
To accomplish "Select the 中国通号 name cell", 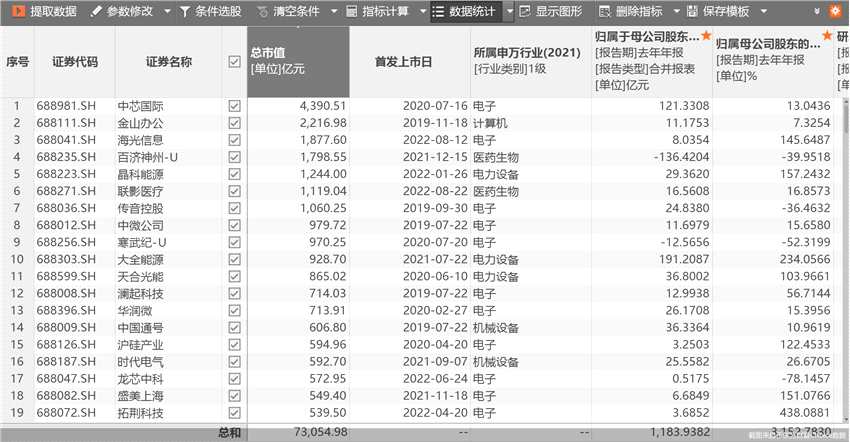I will pyautogui.click(x=140, y=328).
